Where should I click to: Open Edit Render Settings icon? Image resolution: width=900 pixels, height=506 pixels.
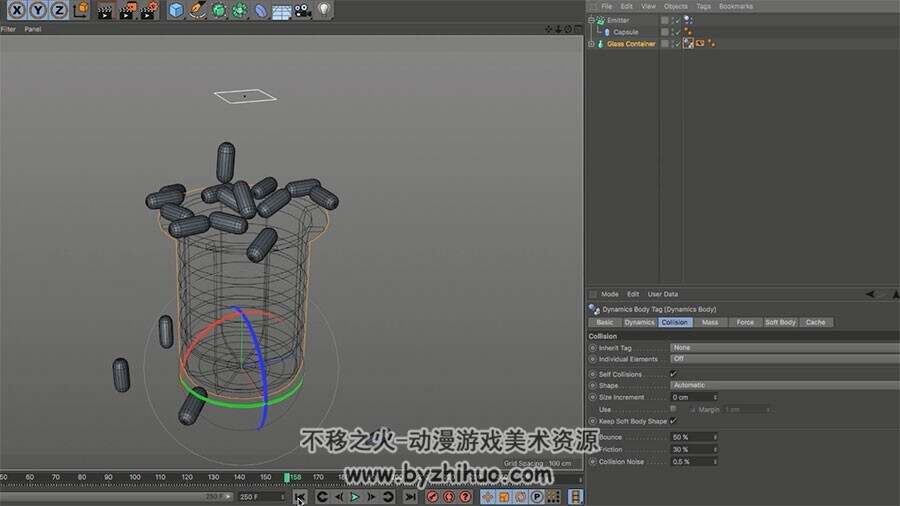(148, 10)
